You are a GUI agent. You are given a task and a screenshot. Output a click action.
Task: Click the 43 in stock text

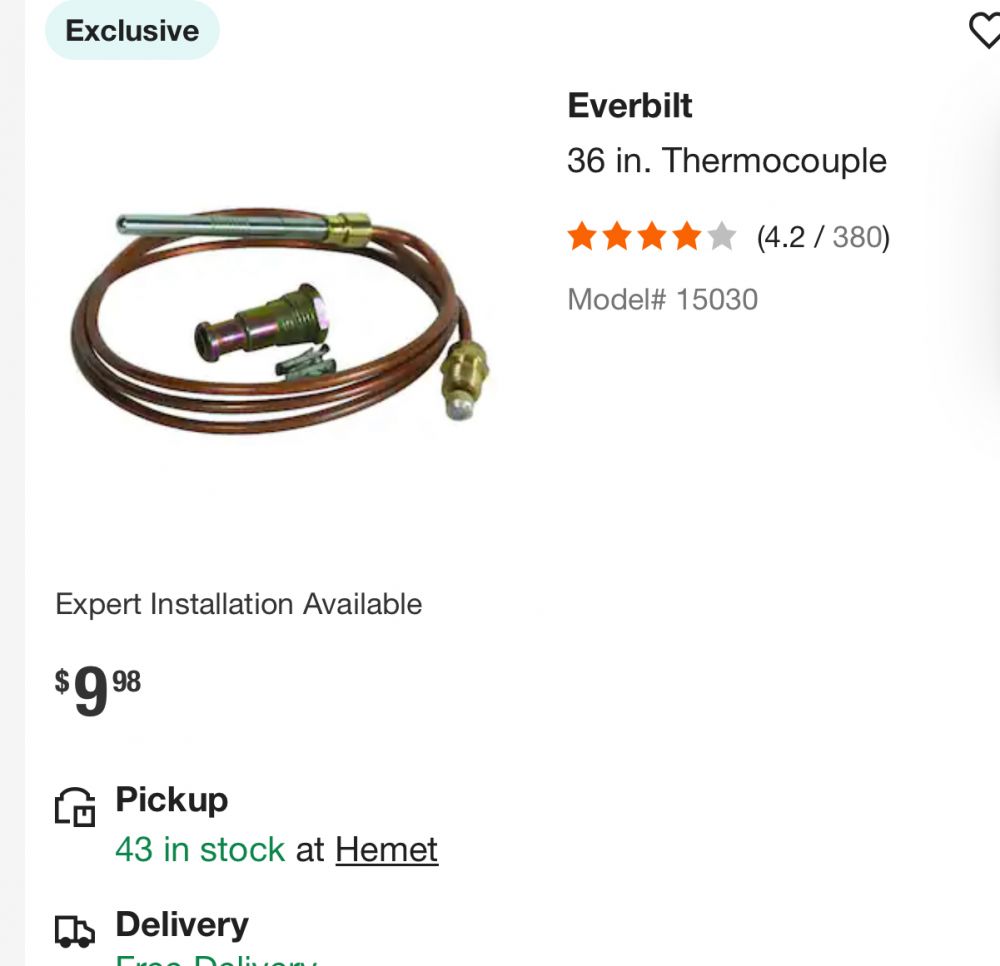[x=200, y=849]
